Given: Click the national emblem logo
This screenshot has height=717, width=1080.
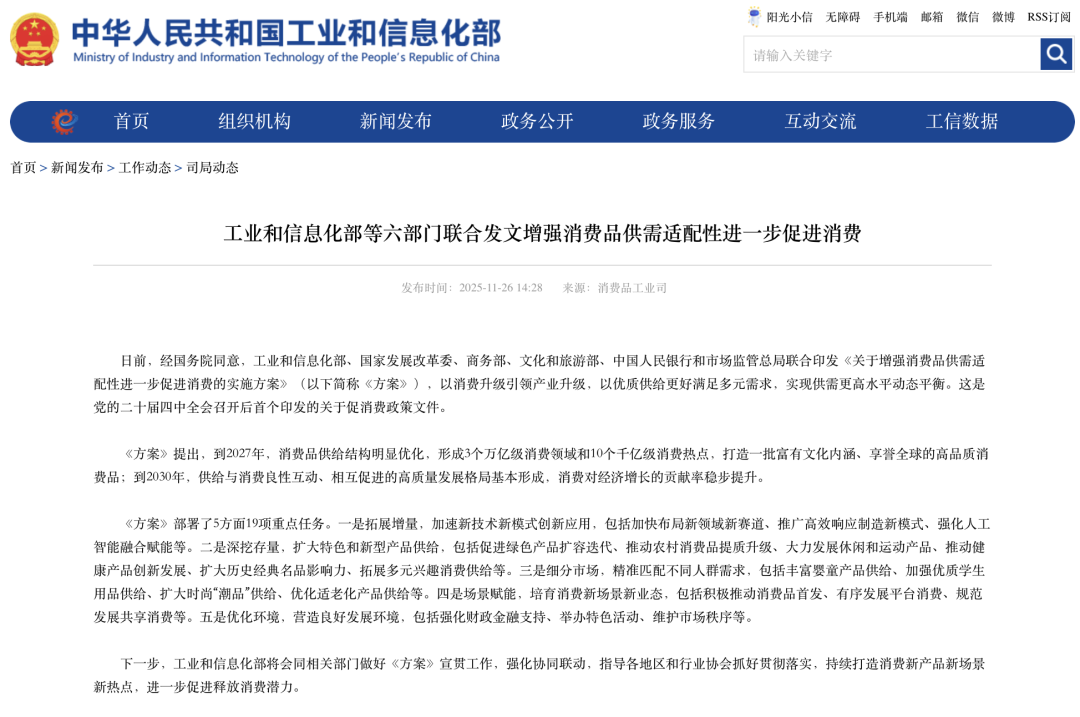Looking at the screenshot, I should 34,40.
